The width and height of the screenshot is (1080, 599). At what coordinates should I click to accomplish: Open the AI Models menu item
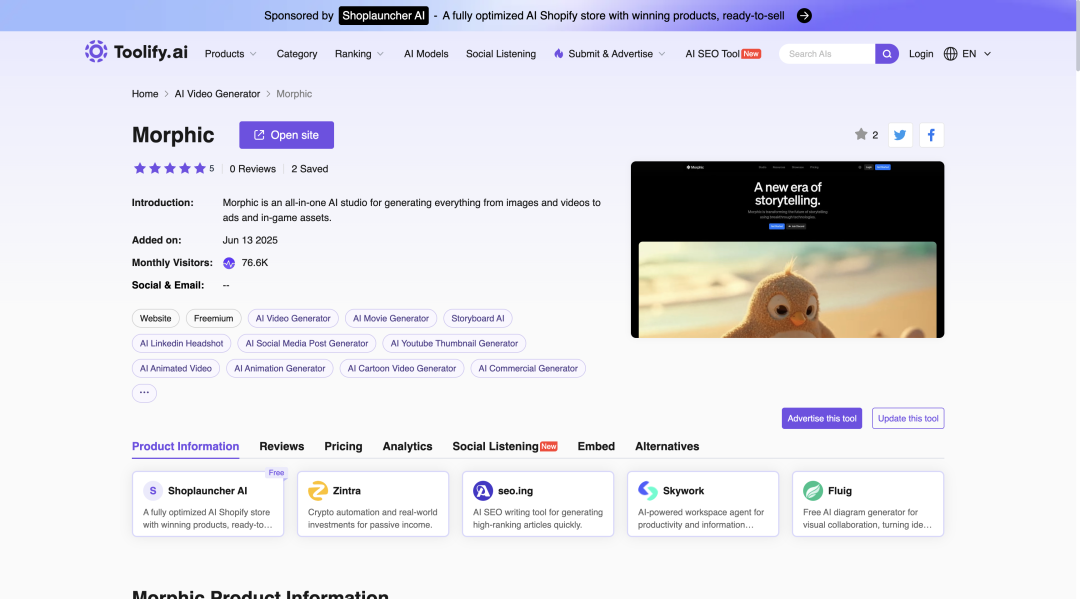pyautogui.click(x=426, y=54)
